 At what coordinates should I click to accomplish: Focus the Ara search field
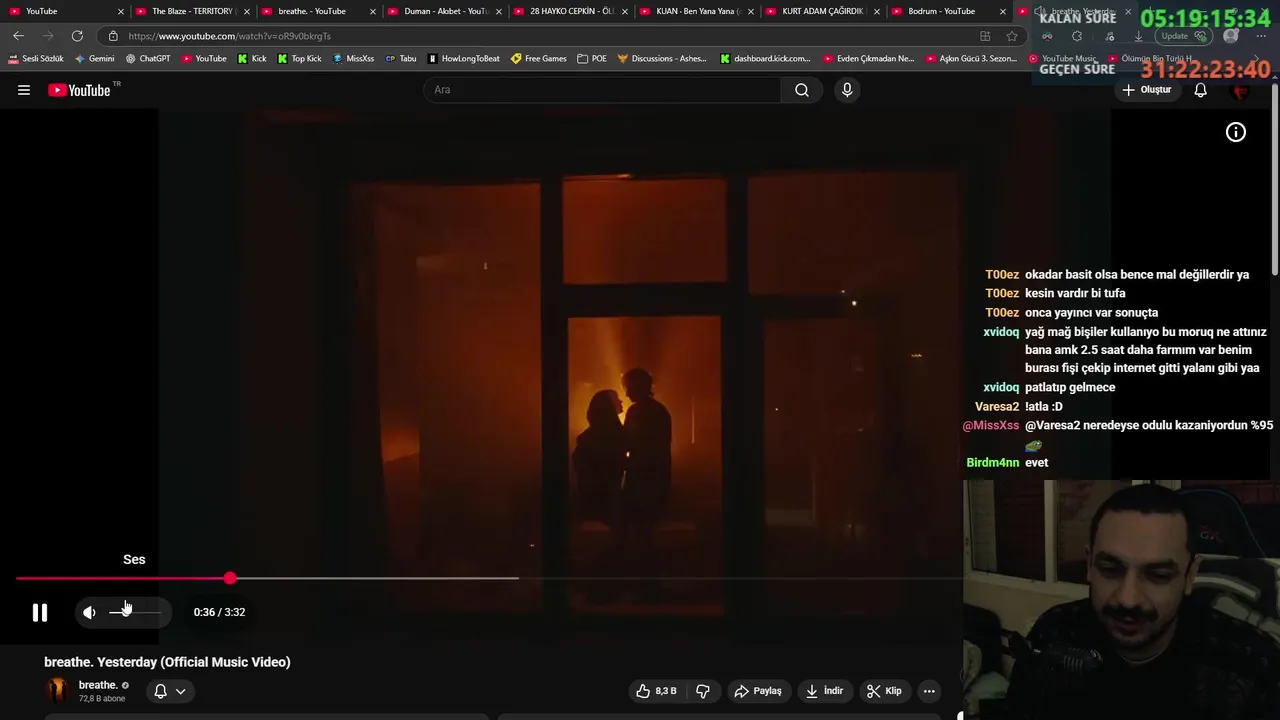602,90
